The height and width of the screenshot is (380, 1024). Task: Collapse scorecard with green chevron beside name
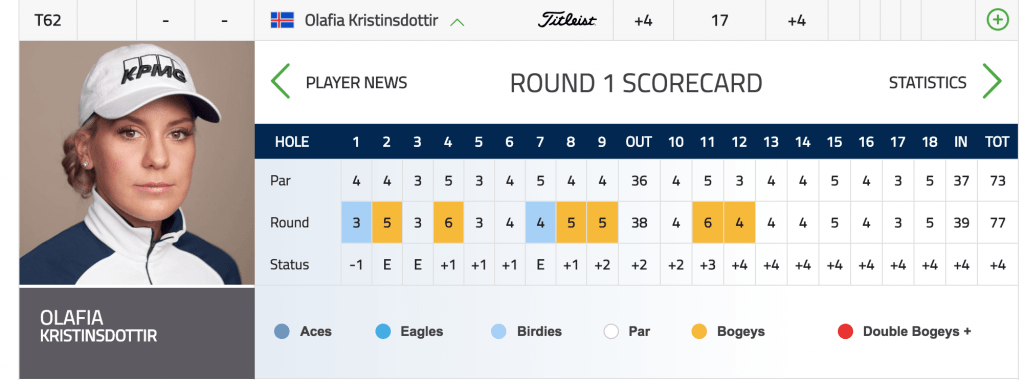(457, 22)
